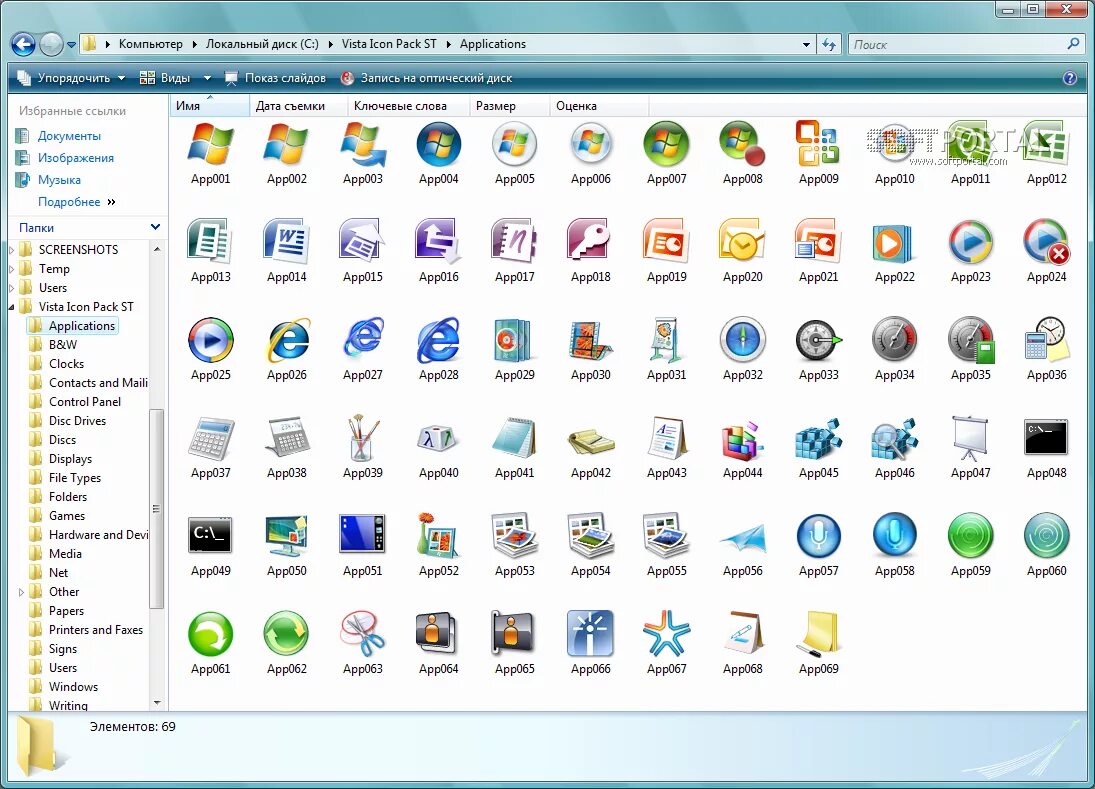Select the App047 projector screen icon

tap(970, 438)
